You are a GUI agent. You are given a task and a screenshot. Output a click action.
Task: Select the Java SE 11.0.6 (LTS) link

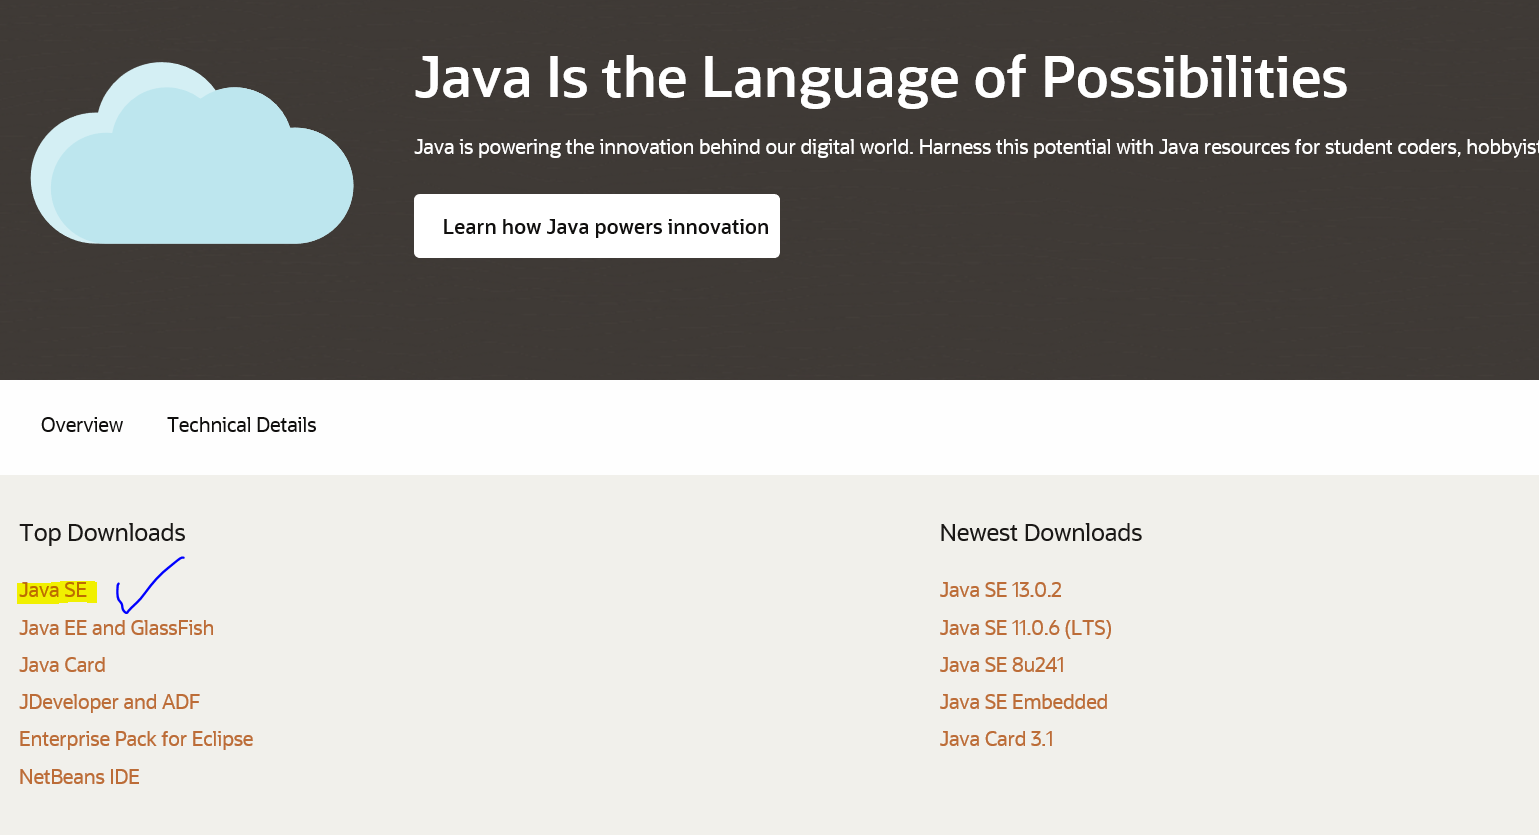pos(1026,628)
